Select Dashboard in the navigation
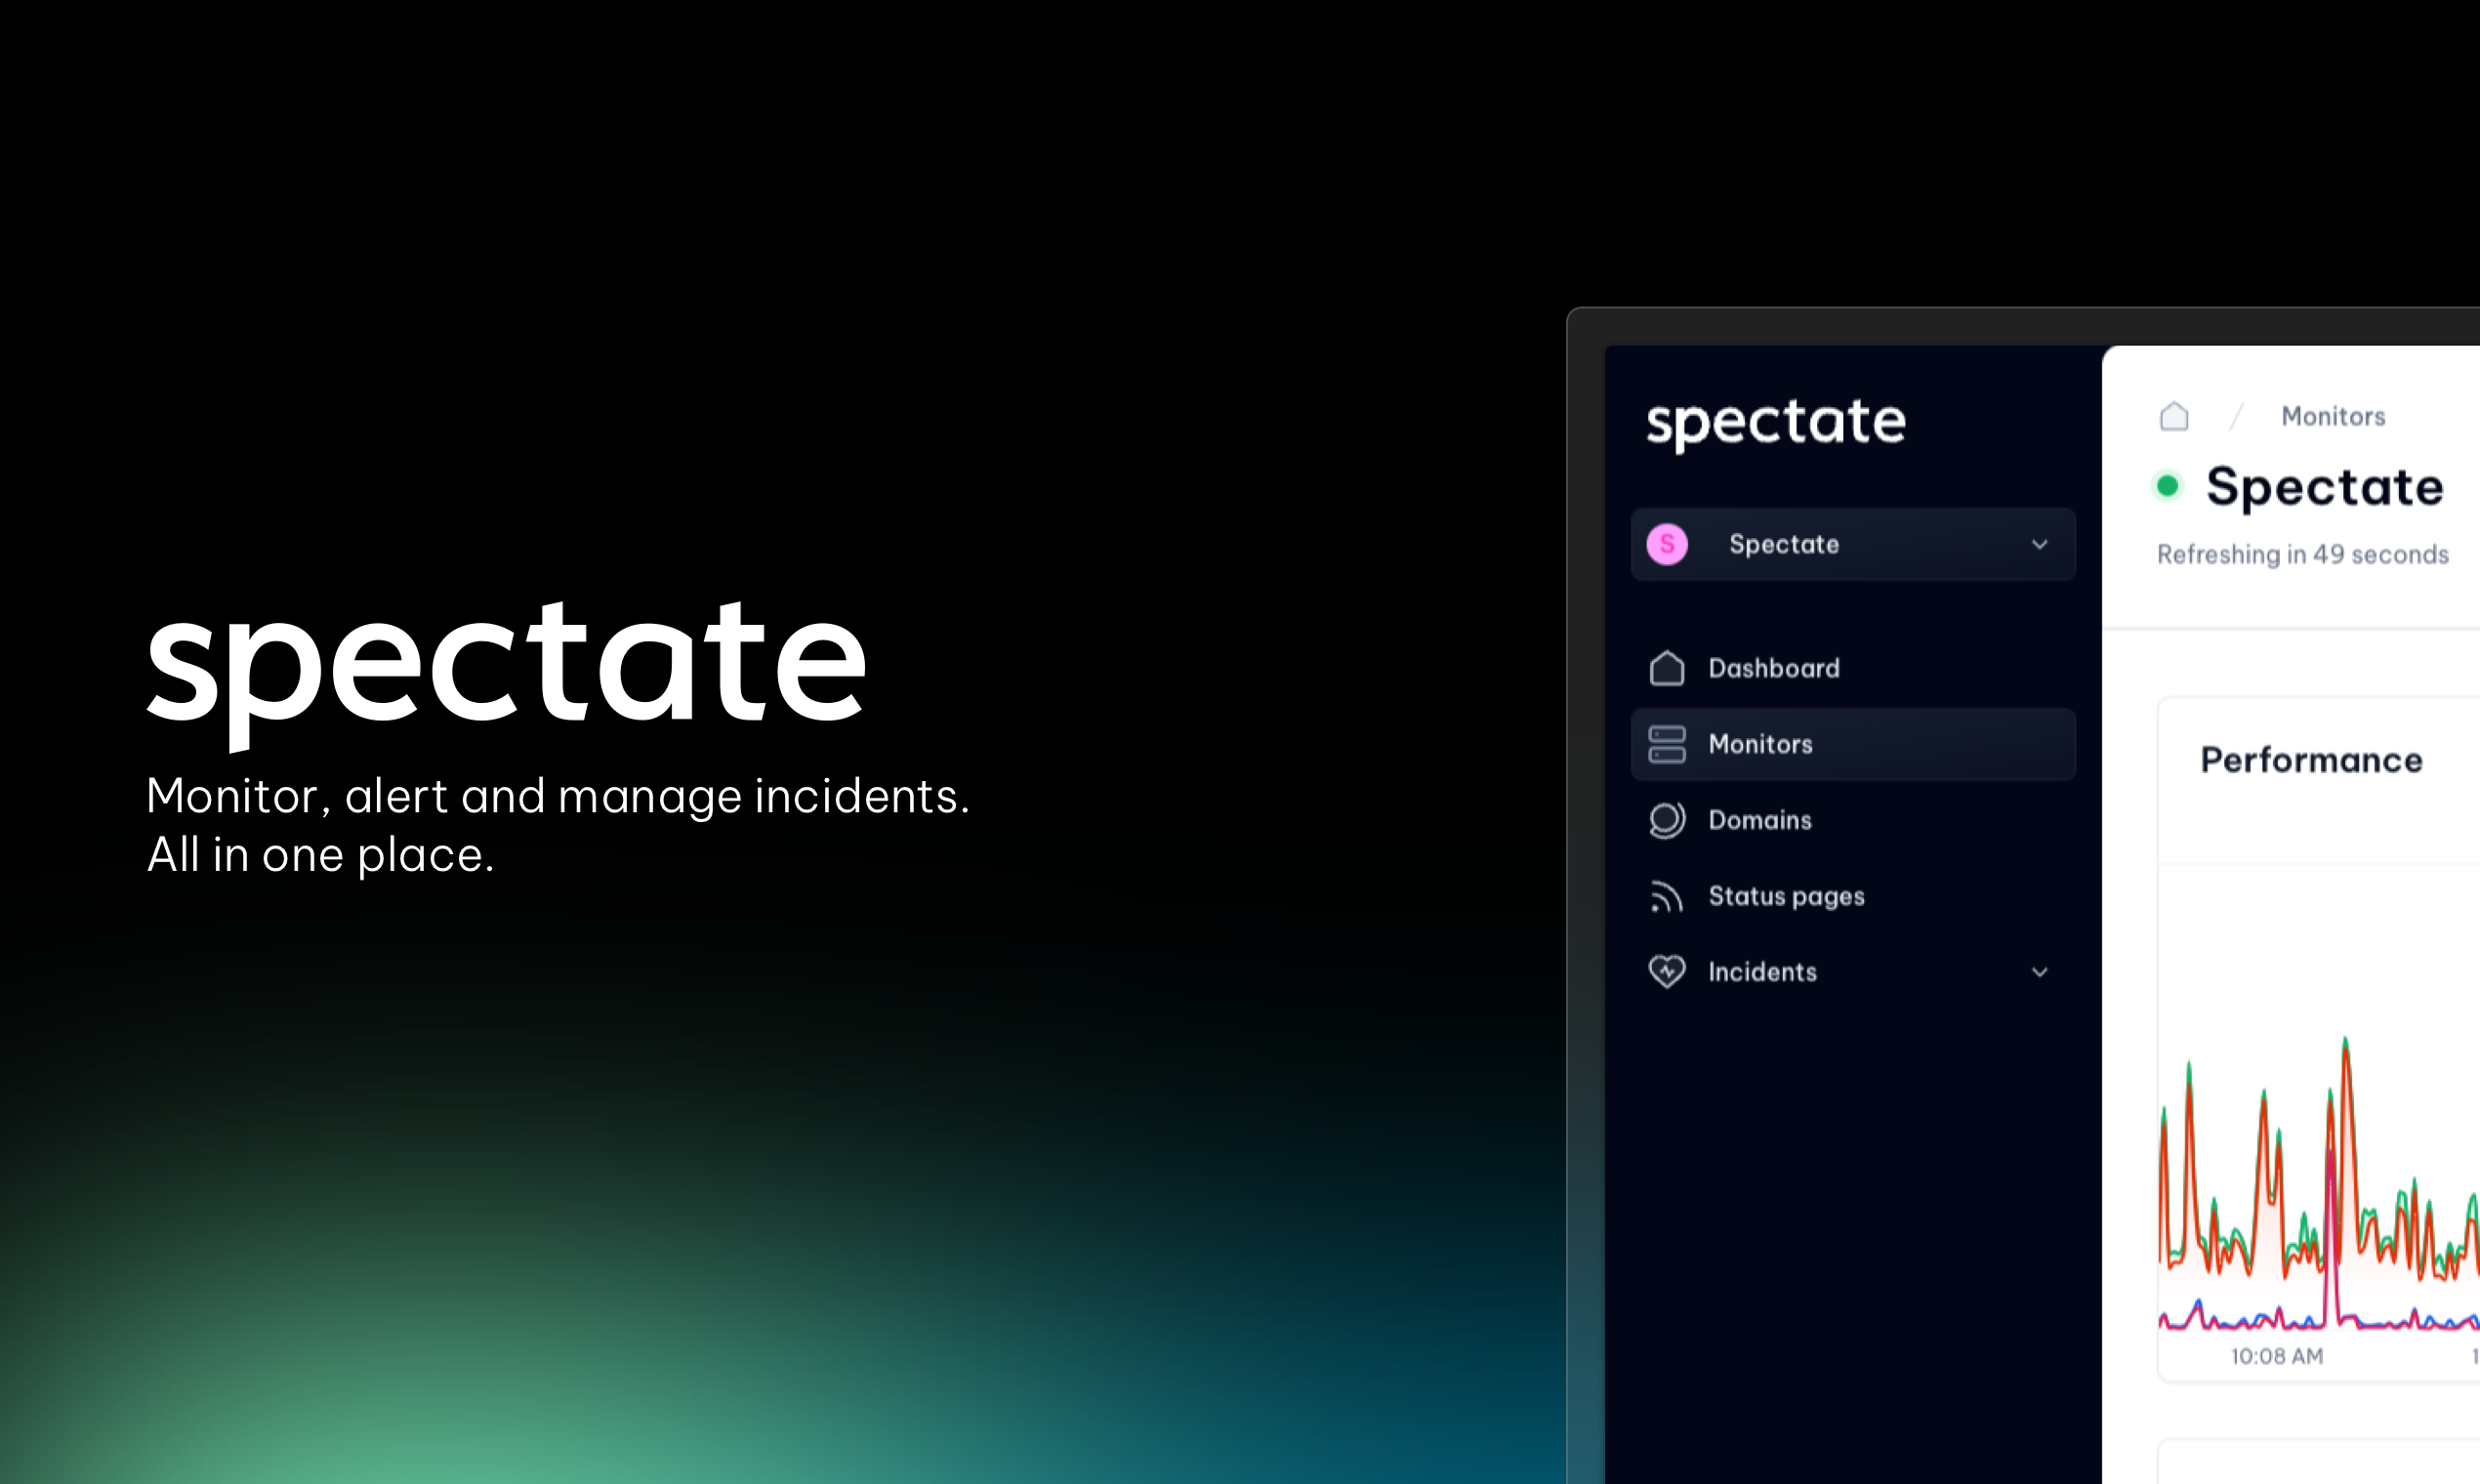This screenshot has width=2480, height=1484. click(1774, 667)
